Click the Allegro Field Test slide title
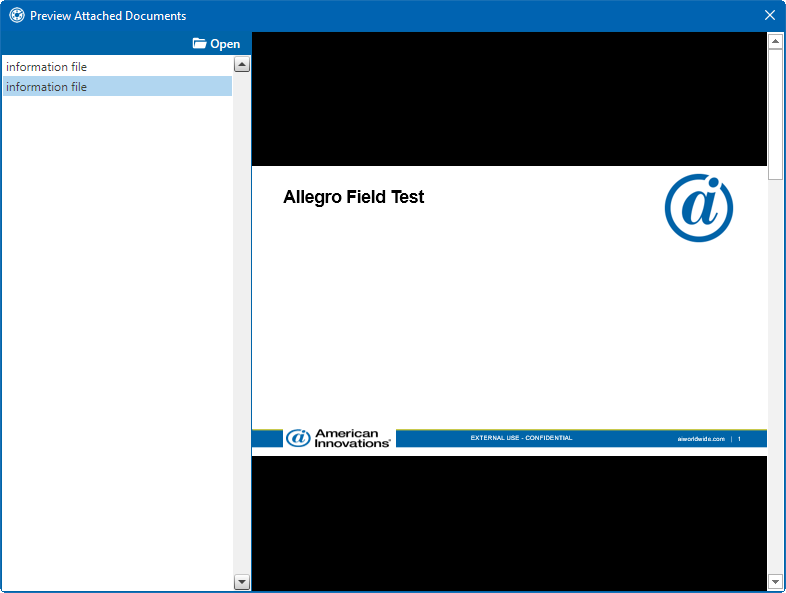Viewport: 786px width, 593px height. click(x=353, y=197)
